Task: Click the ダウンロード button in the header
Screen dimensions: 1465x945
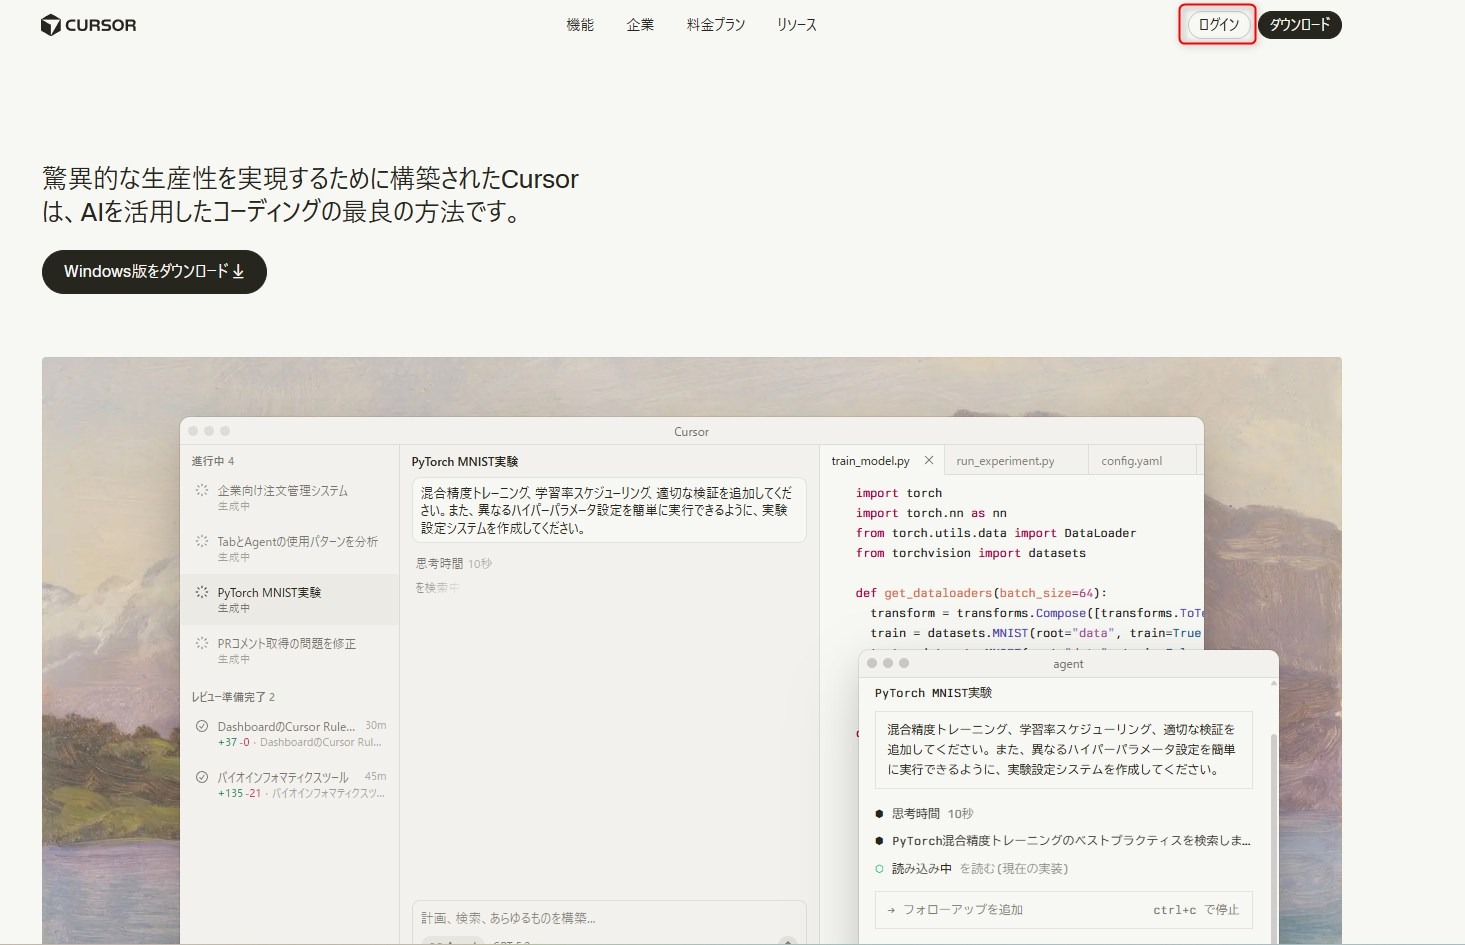Action: 1299,25
